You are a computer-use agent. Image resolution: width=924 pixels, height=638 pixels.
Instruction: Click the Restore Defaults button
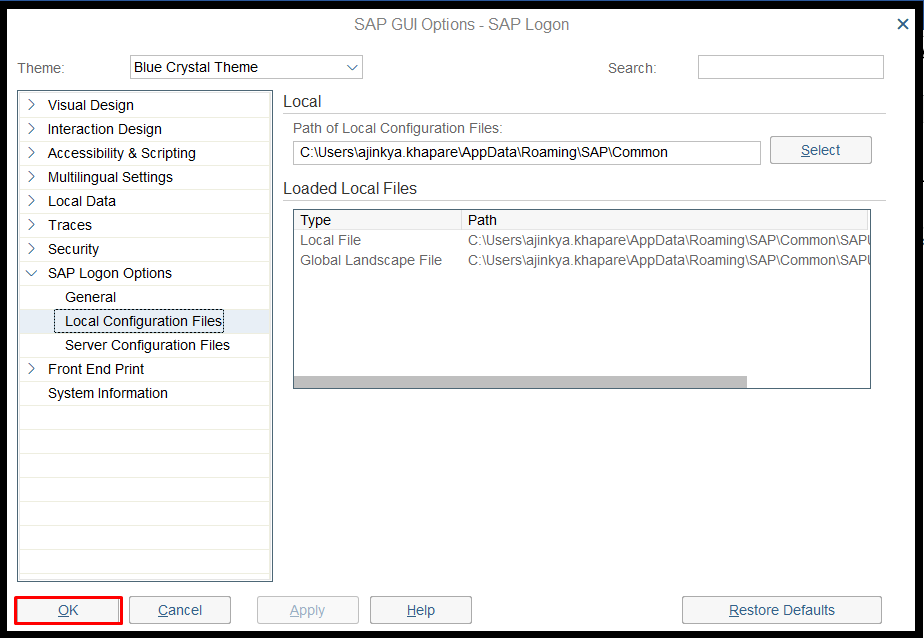click(781, 610)
